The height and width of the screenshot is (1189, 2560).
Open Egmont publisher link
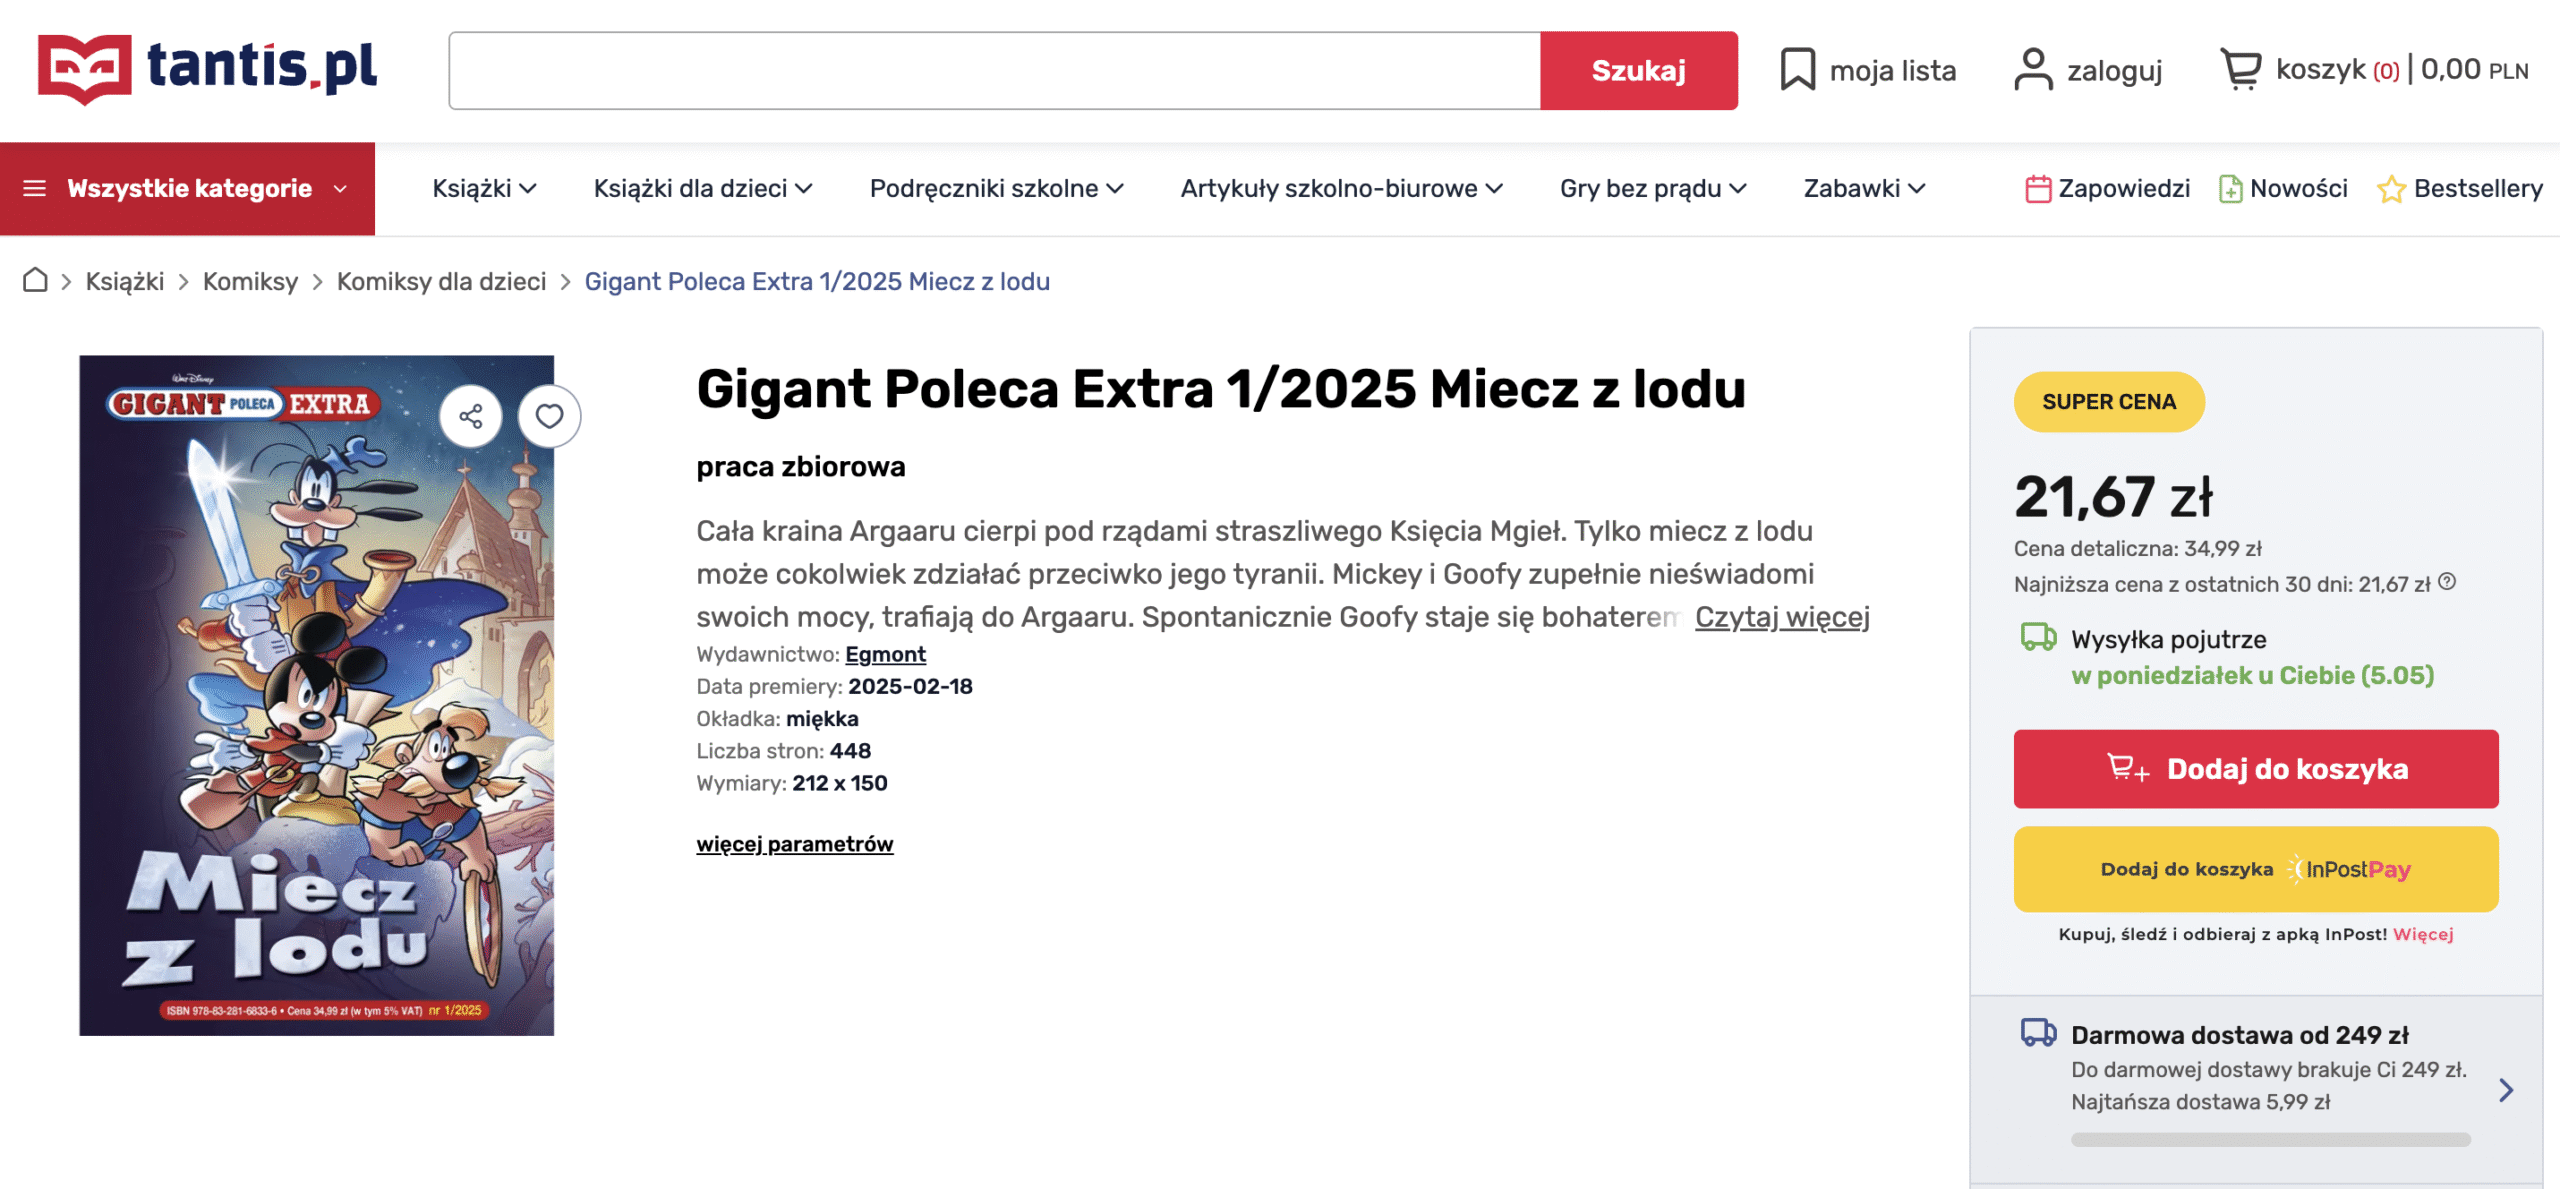(886, 654)
